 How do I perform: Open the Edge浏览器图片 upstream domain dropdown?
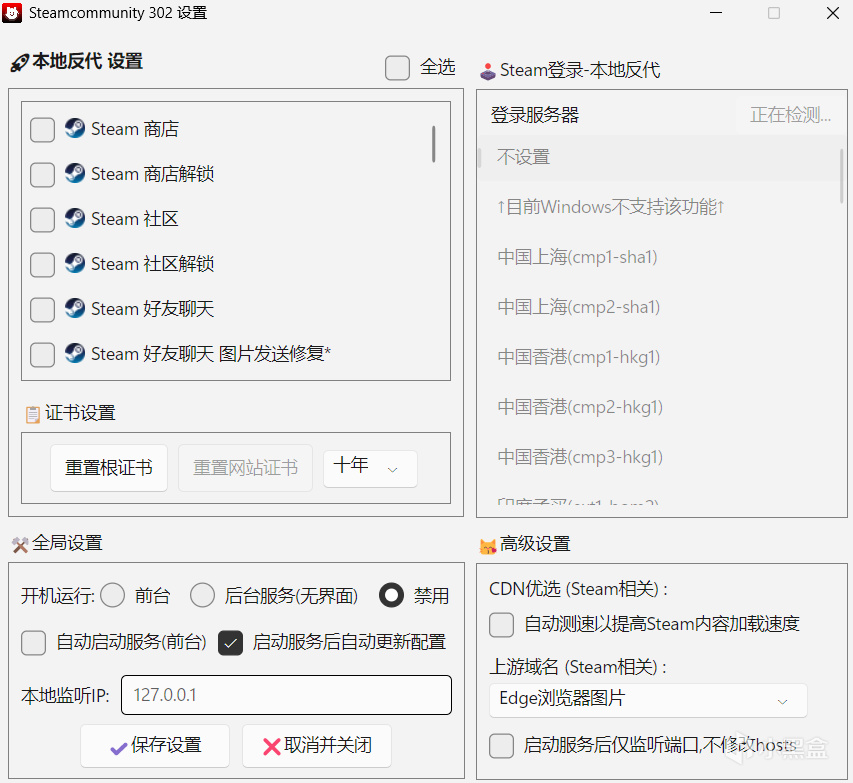[648, 700]
